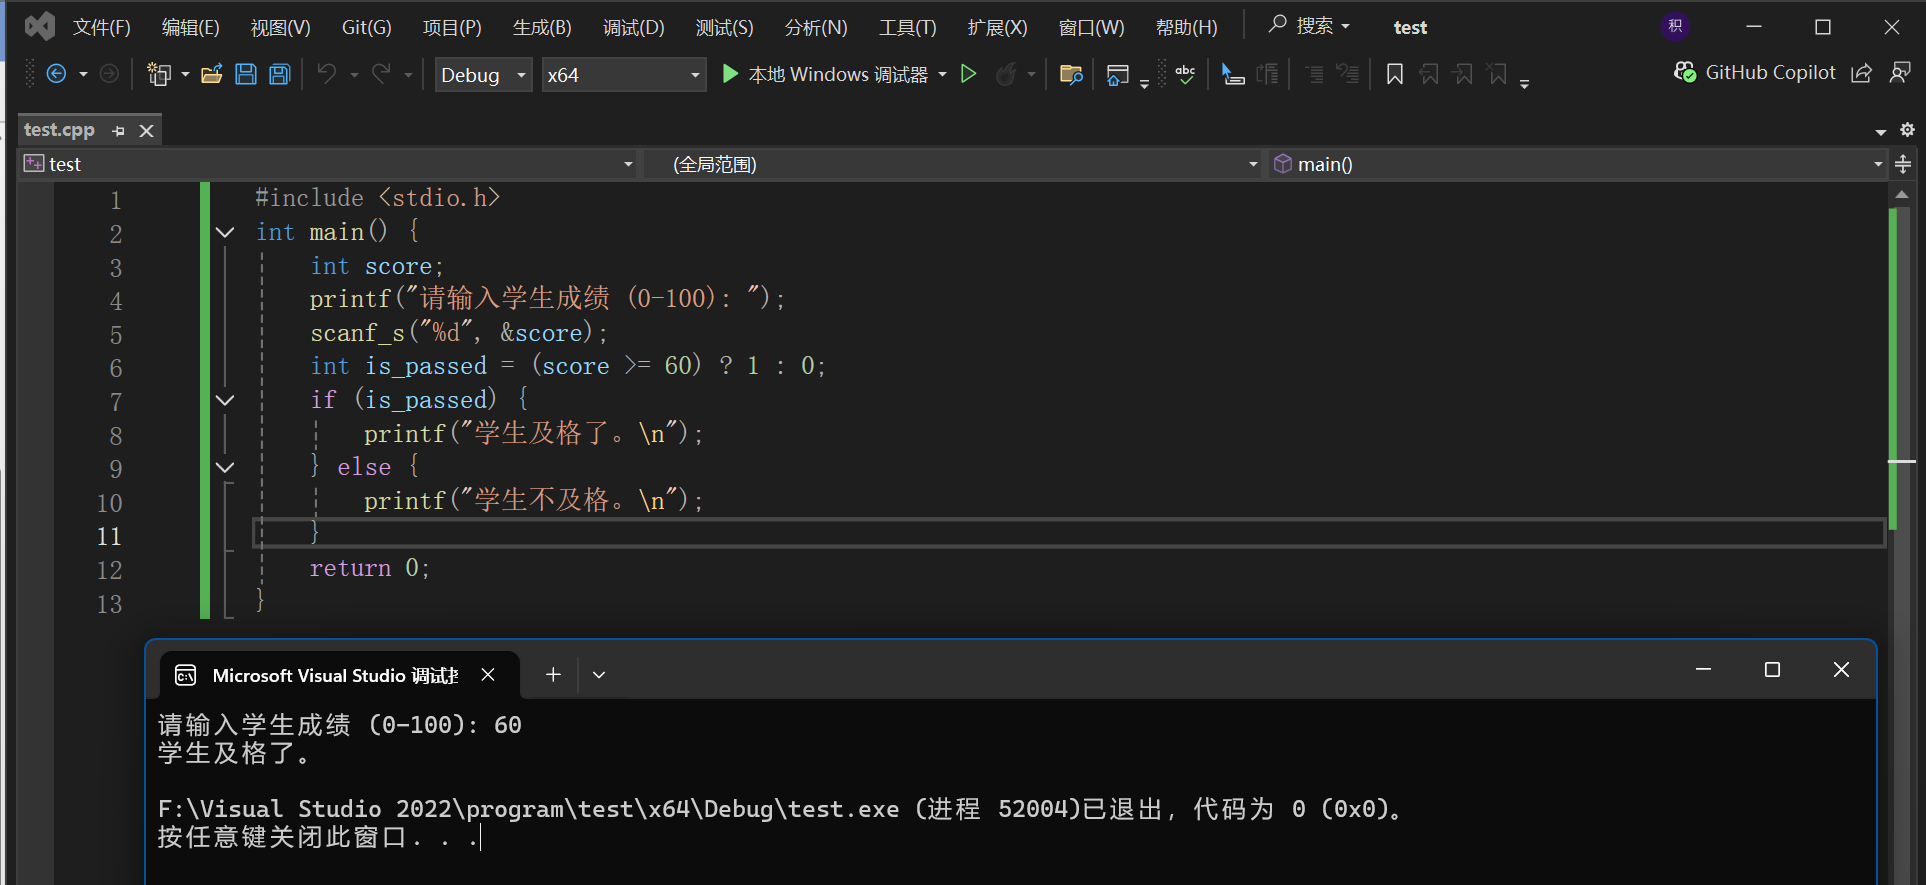
Task: Redo the last undone edit
Action: pos(381,74)
